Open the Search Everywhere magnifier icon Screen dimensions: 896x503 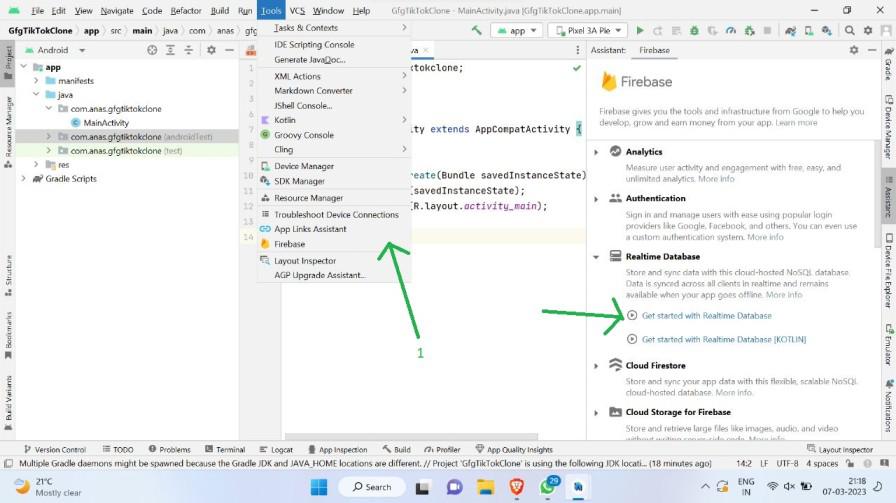click(x=850, y=30)
